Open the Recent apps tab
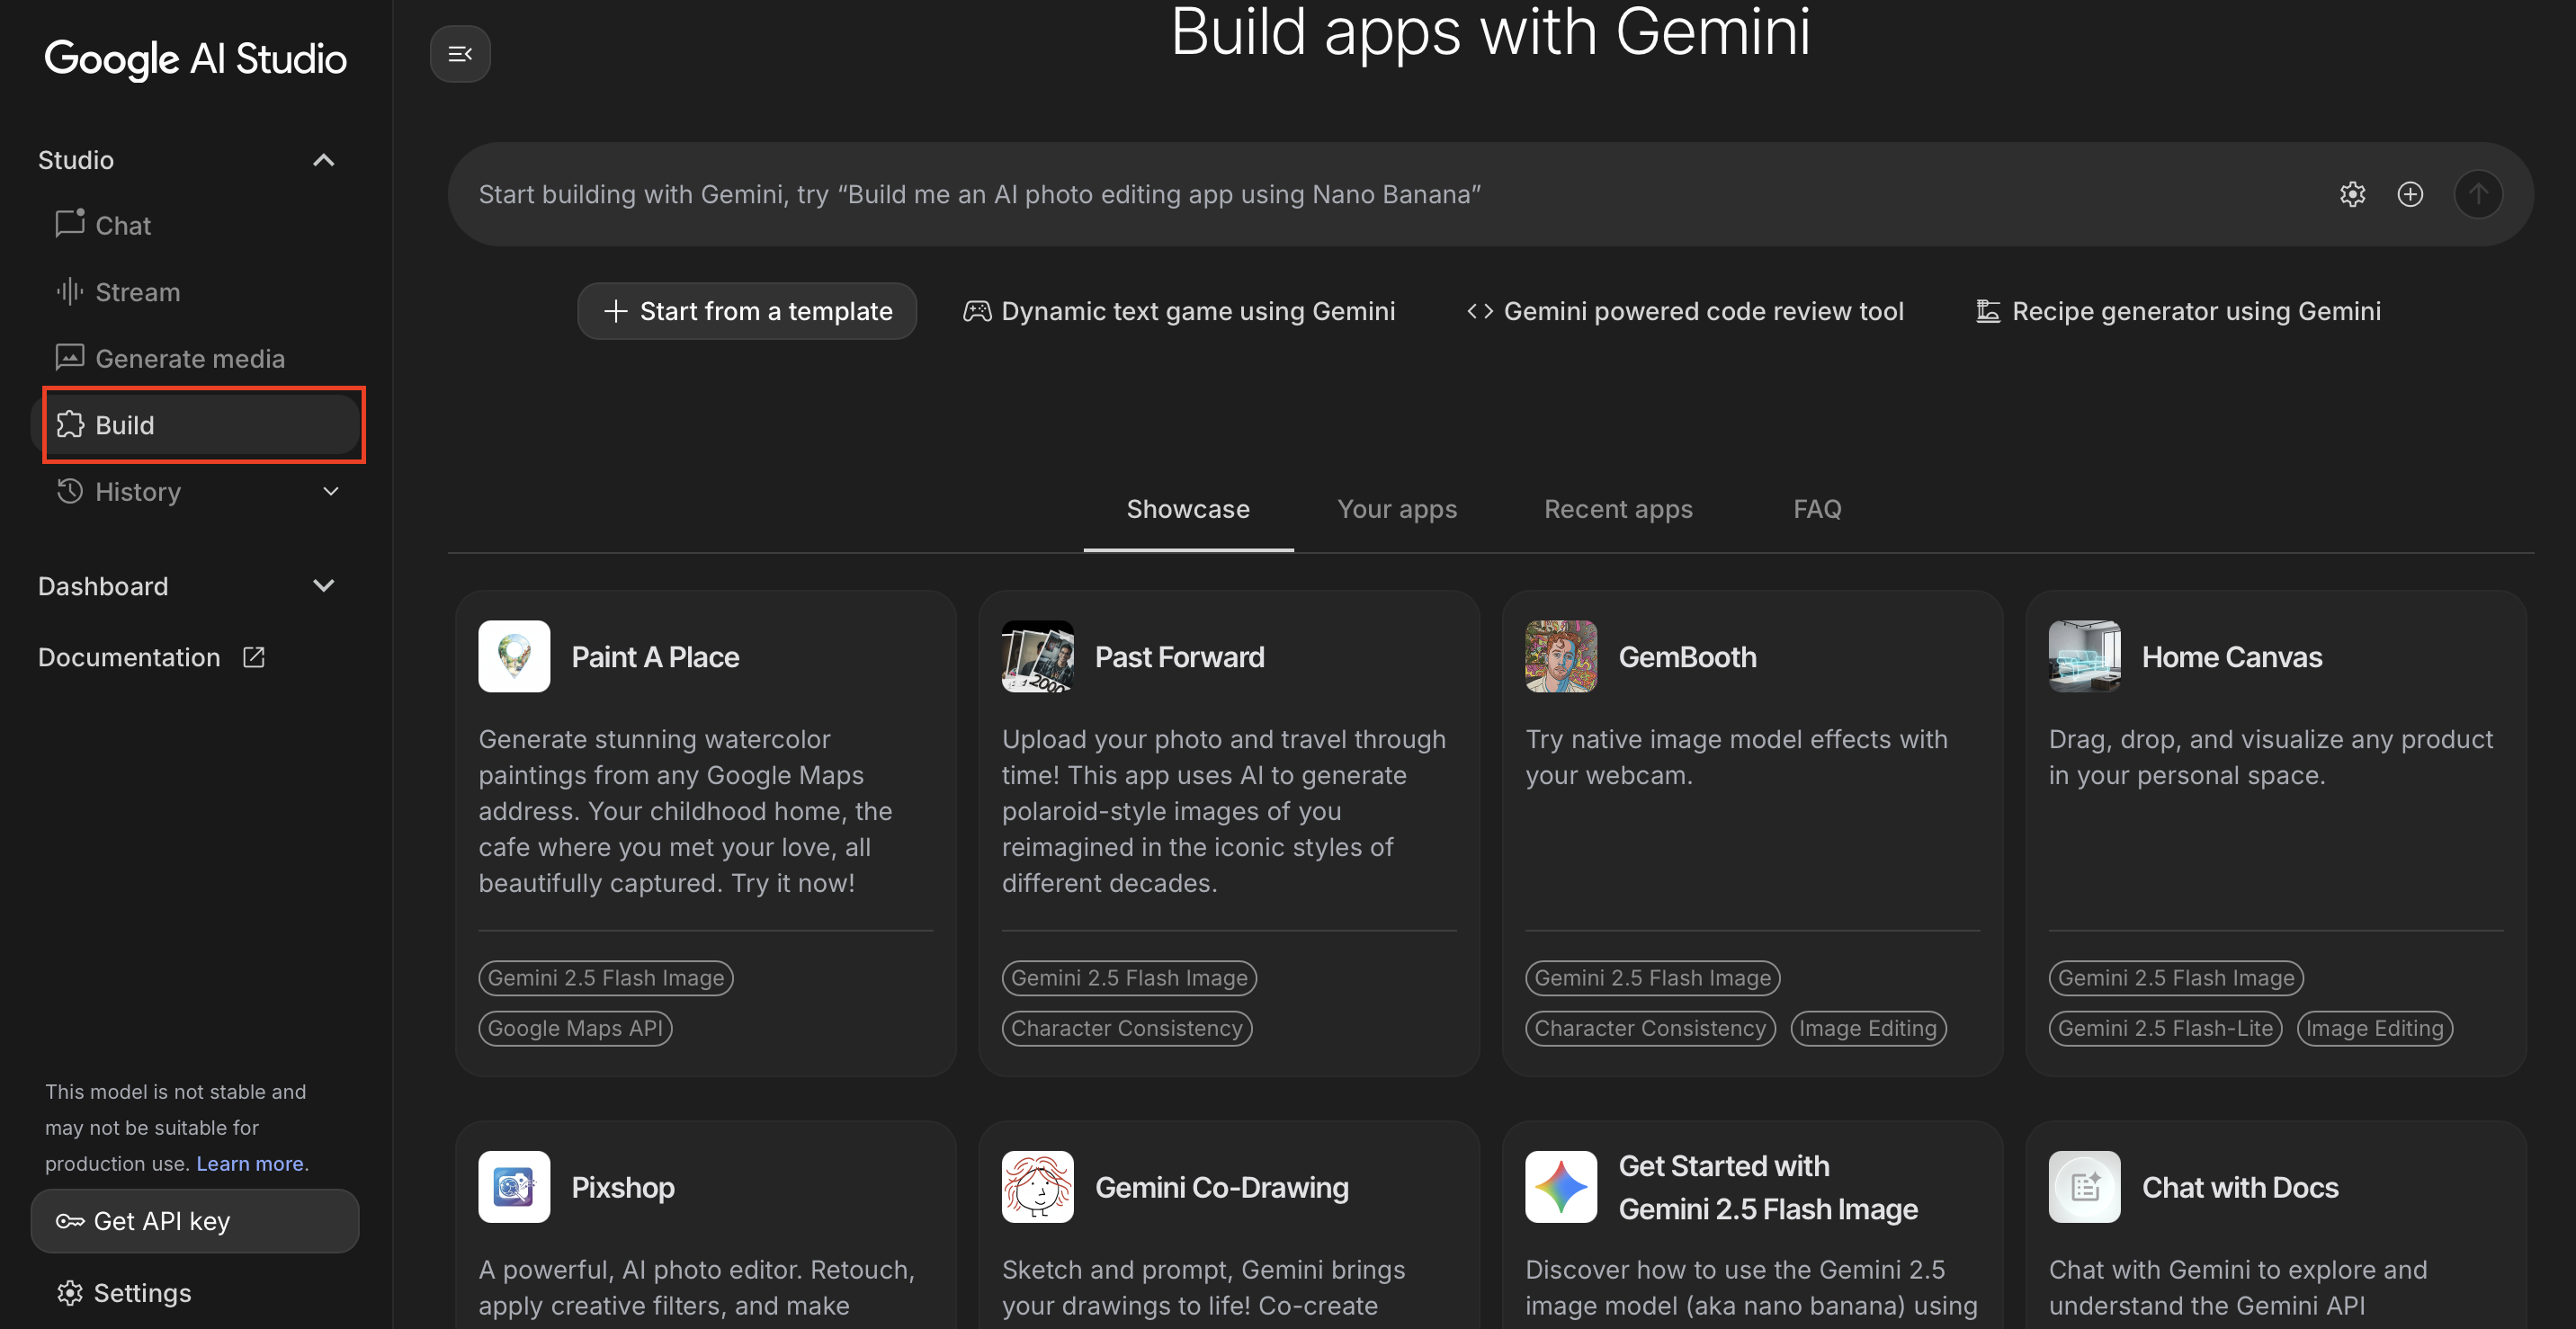The image size is (2576, 1329). pos(1618,509)
